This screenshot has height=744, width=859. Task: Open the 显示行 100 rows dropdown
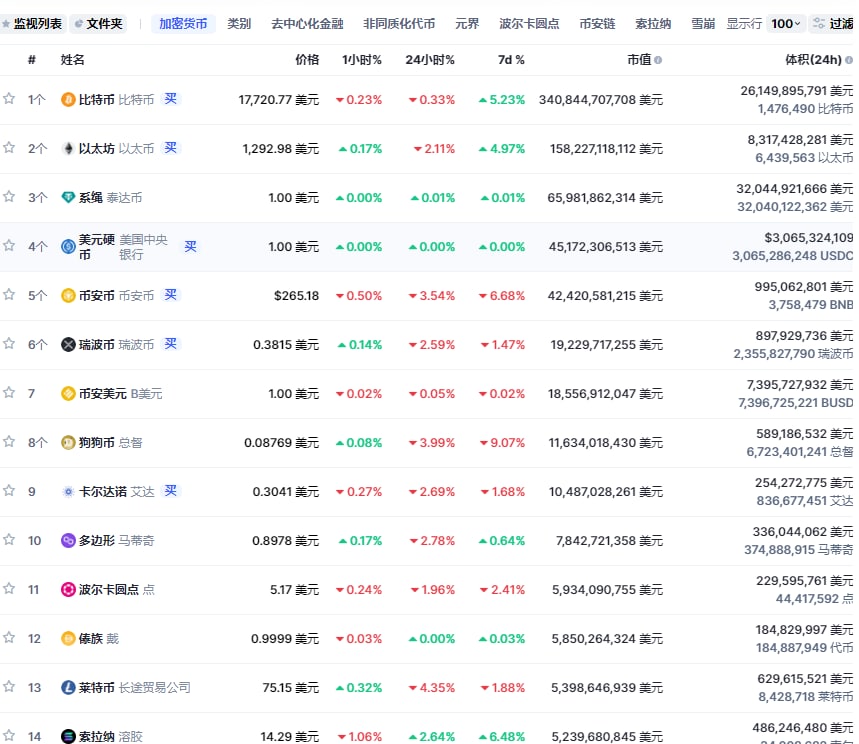pos(786,24)
